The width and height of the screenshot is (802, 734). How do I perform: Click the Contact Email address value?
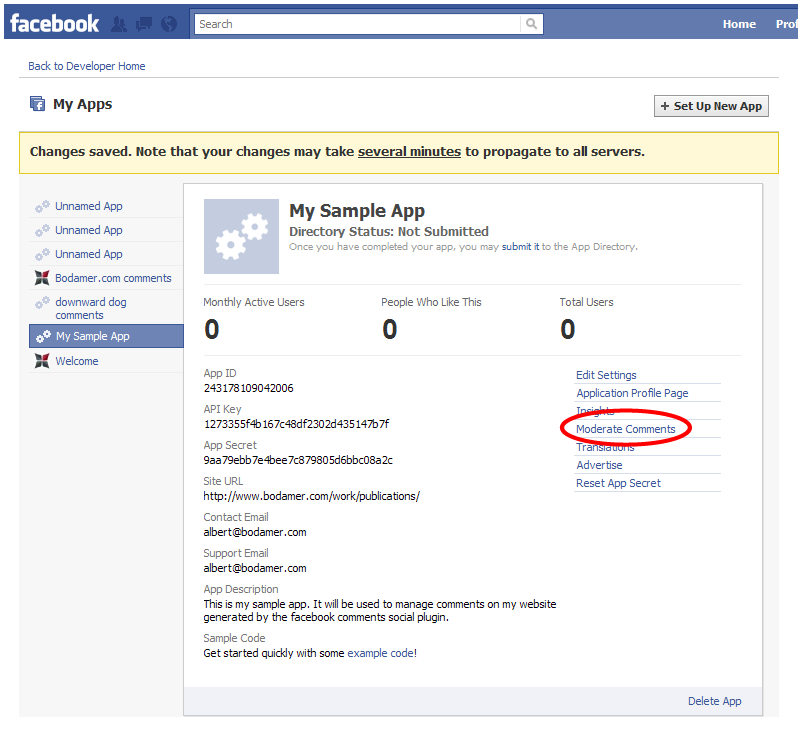255,532
